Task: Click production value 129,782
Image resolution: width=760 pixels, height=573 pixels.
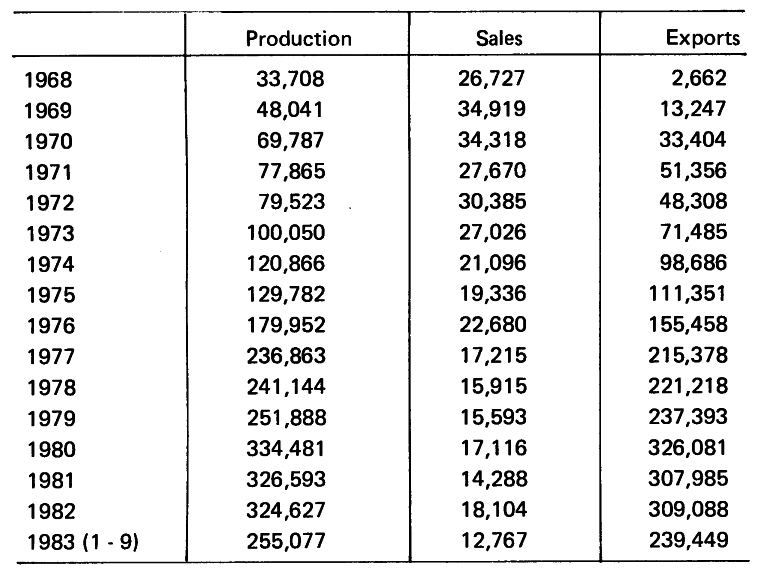Action: [x=288, y=296]
